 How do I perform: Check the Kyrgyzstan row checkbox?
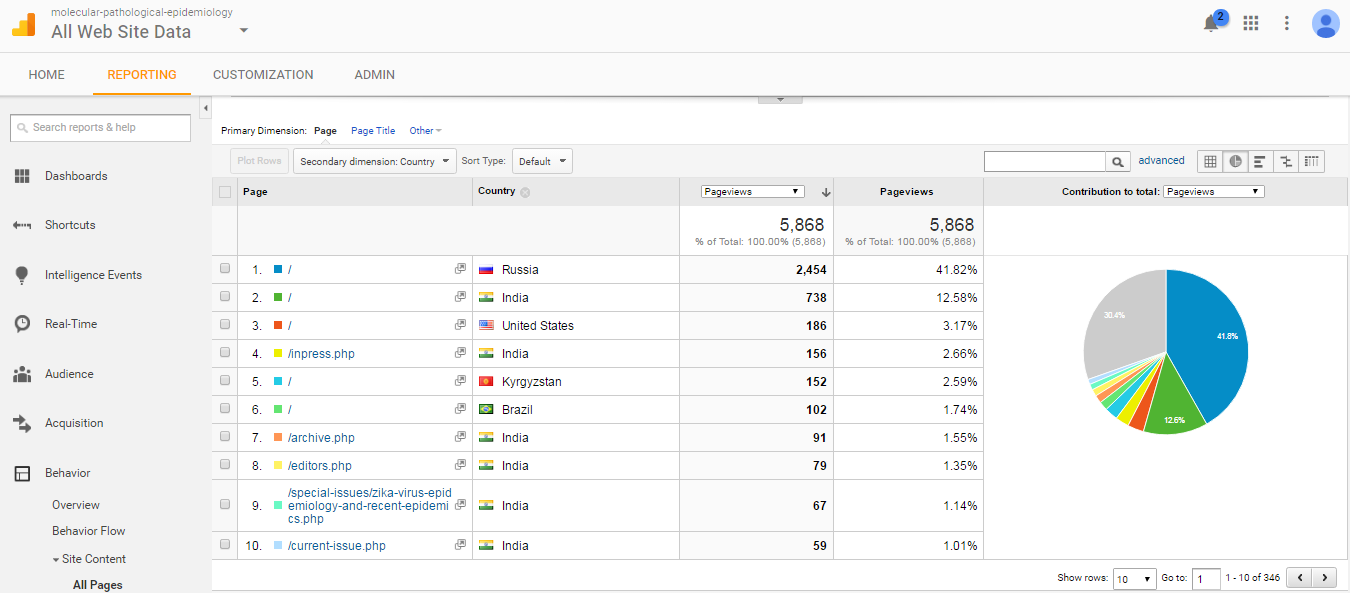pyautogui.click(x=225, y=381)
